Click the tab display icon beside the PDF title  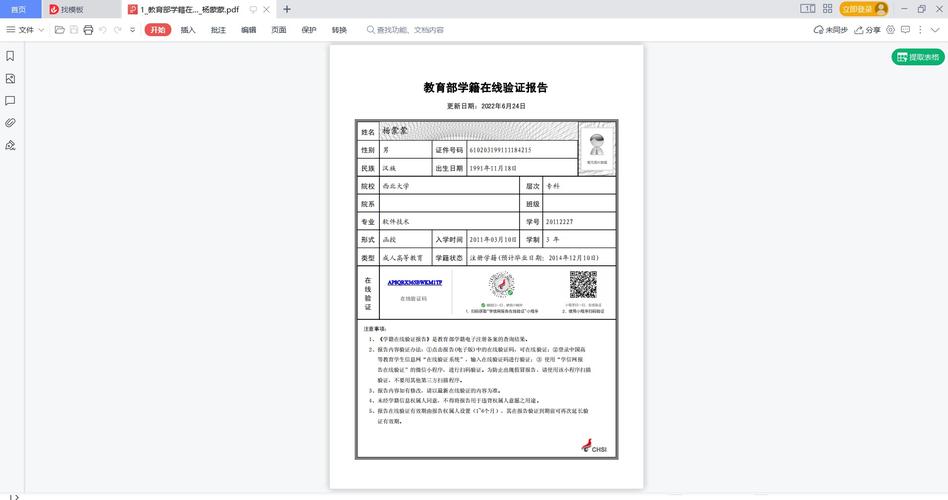click(253, 10)
